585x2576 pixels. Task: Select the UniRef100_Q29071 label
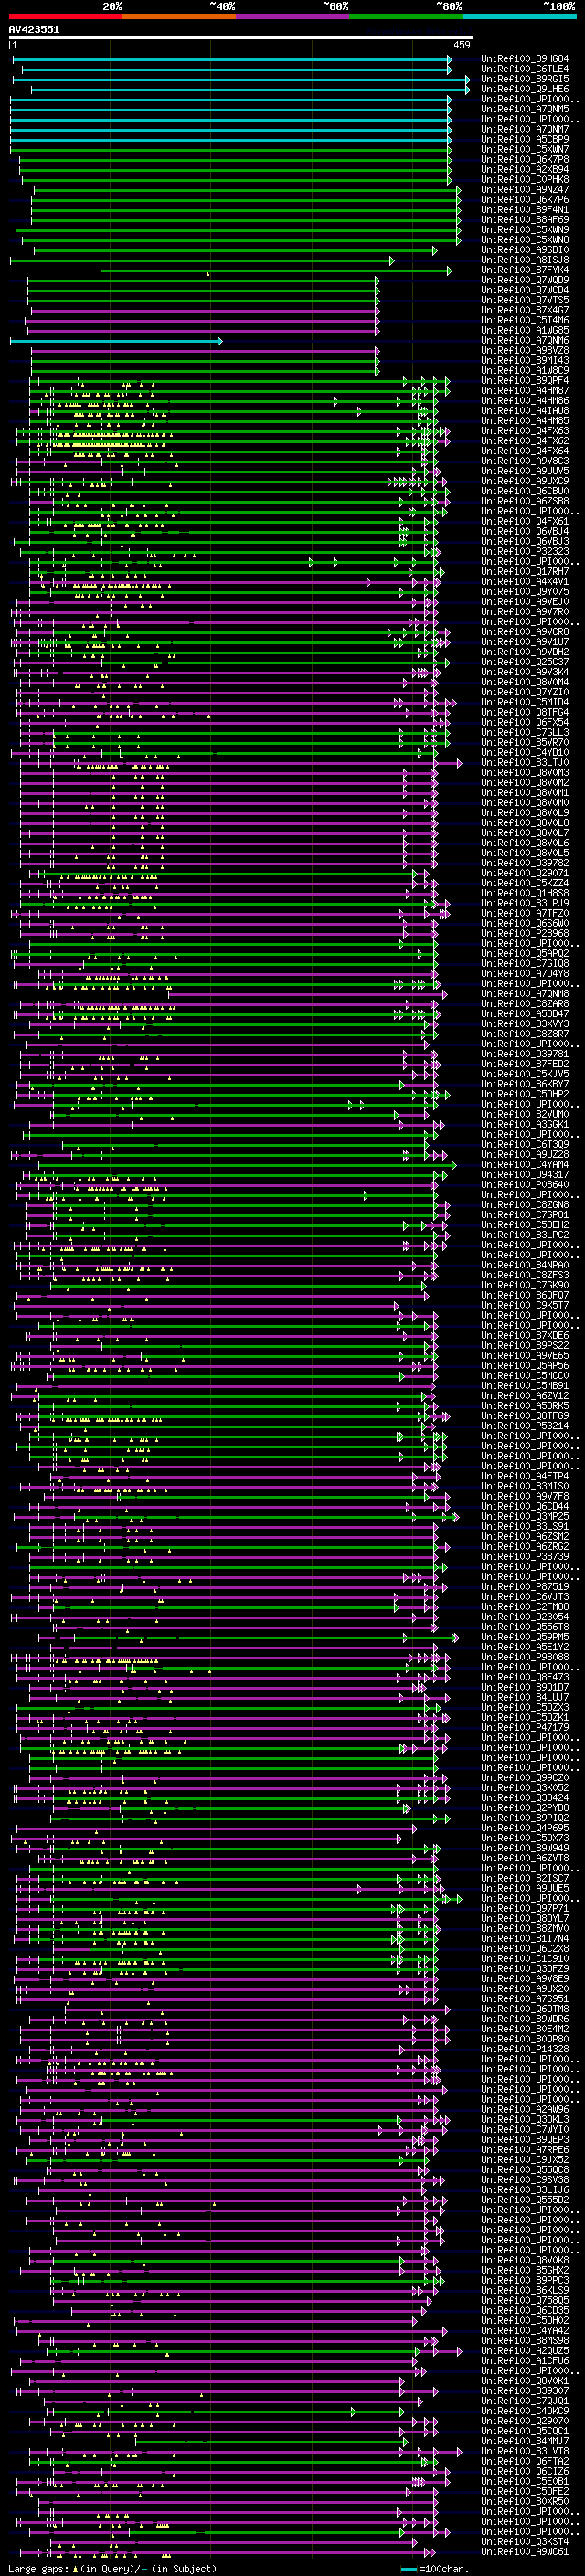pyautogui.click(x=525, y=873)
